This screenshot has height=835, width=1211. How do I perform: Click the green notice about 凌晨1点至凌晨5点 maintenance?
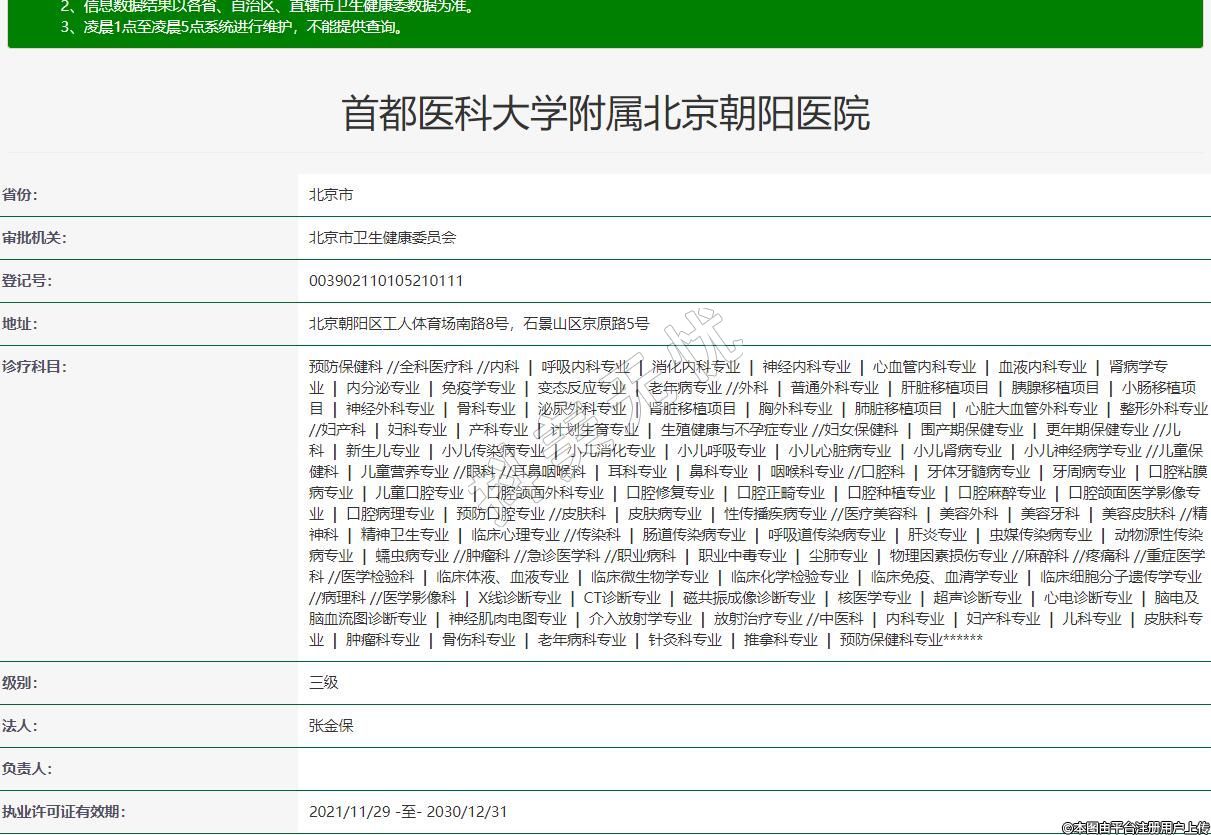[x=232, y=27]
